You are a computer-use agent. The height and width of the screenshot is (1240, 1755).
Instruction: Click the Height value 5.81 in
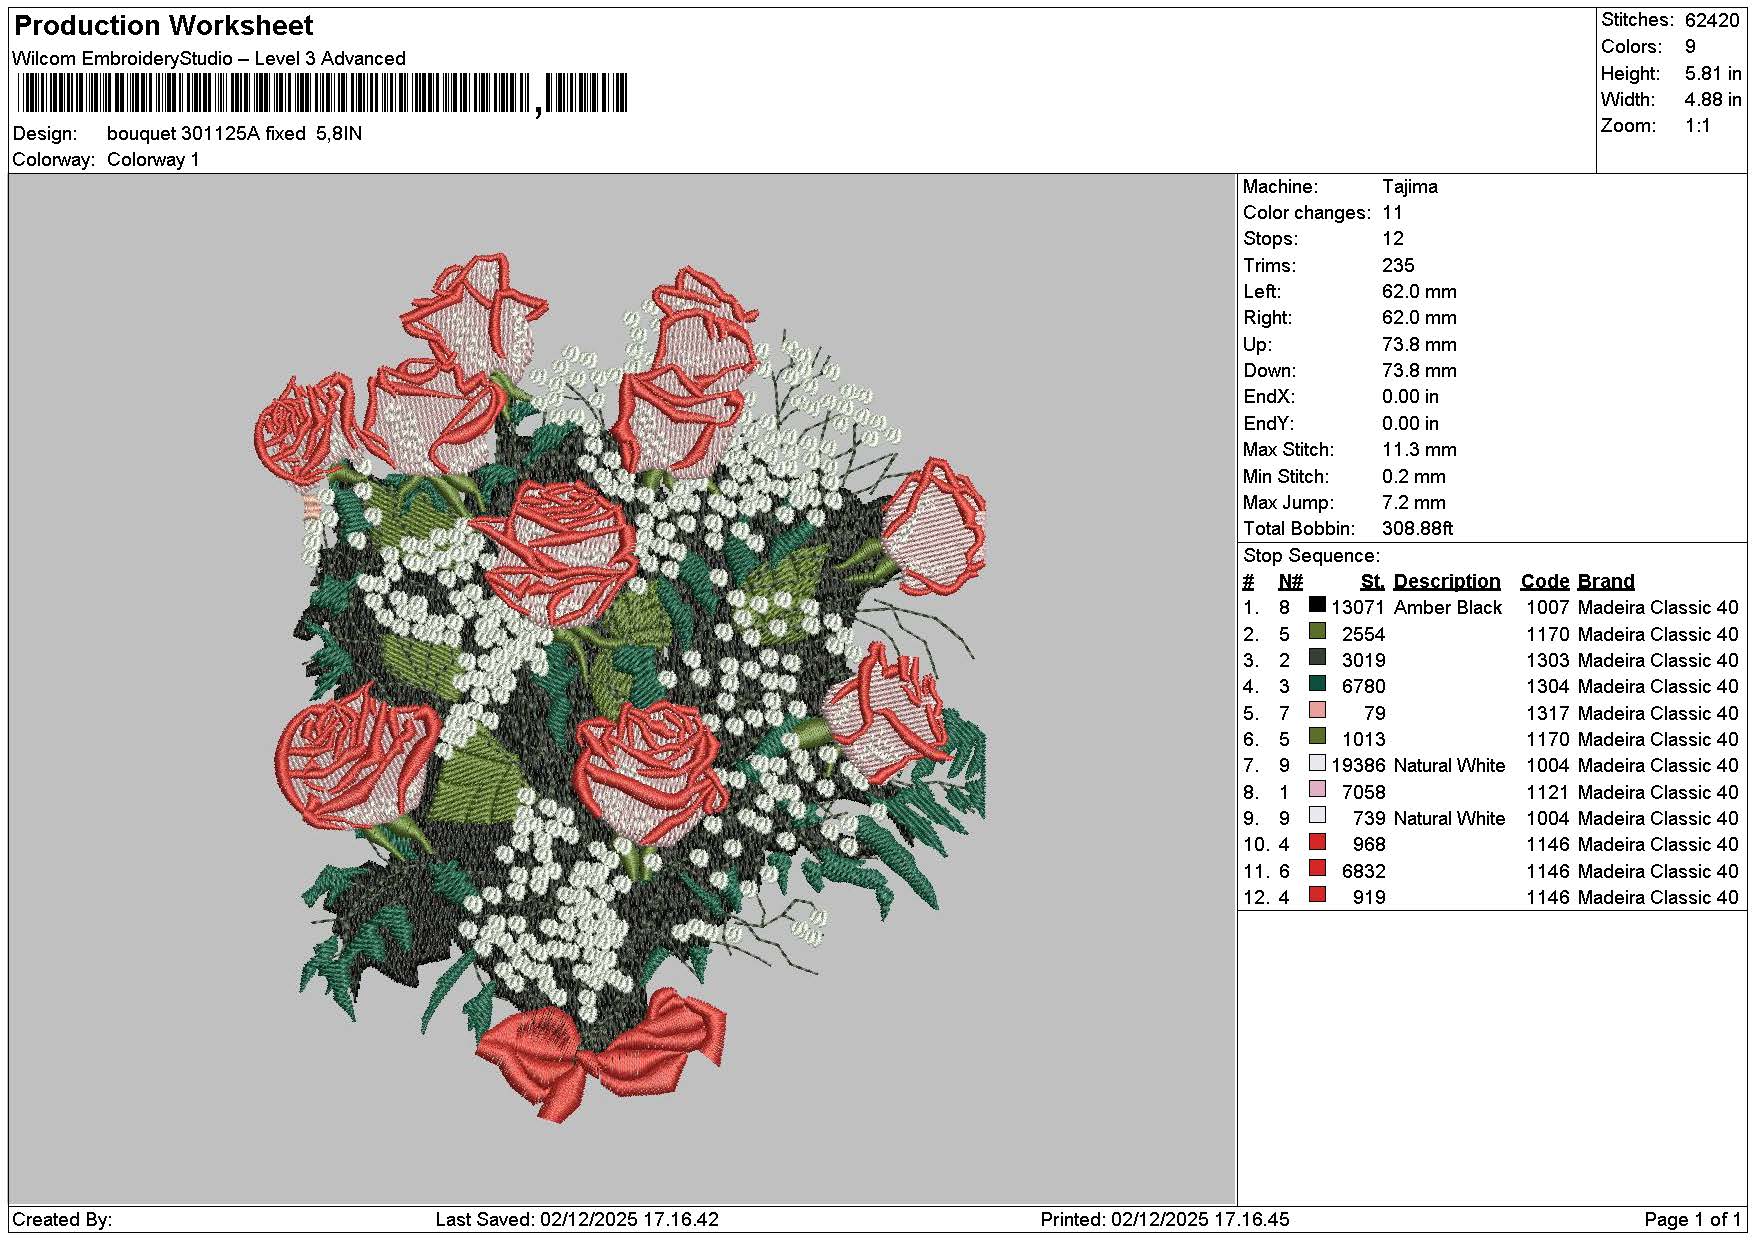pos(1712,74)
